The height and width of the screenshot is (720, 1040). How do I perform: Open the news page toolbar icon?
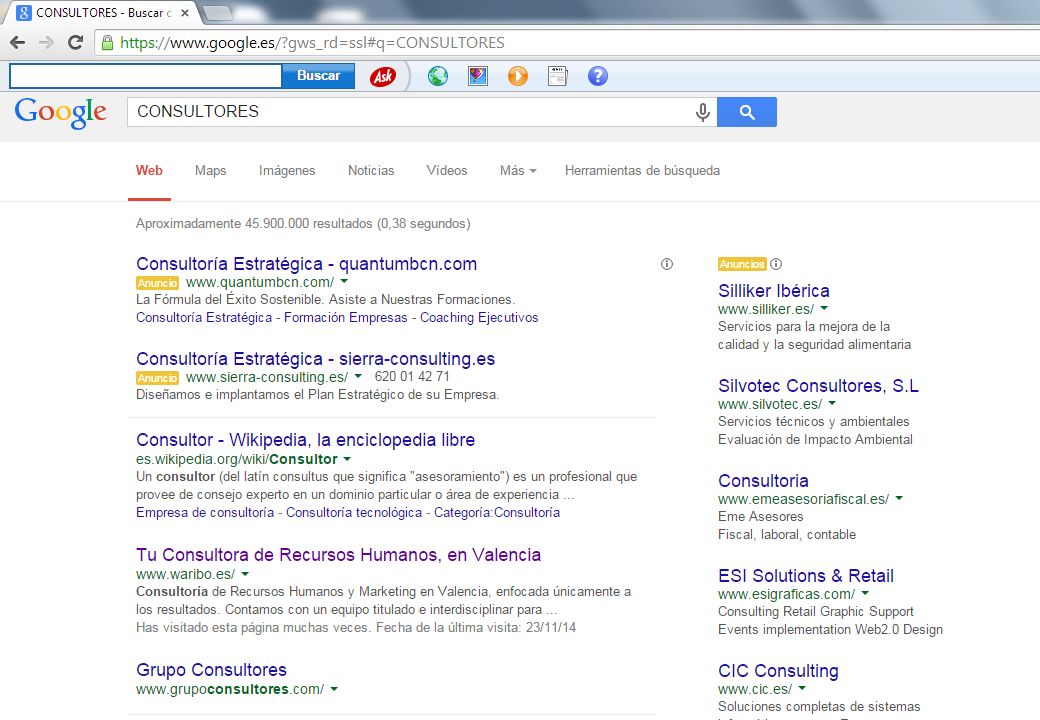tap(558, 76)
